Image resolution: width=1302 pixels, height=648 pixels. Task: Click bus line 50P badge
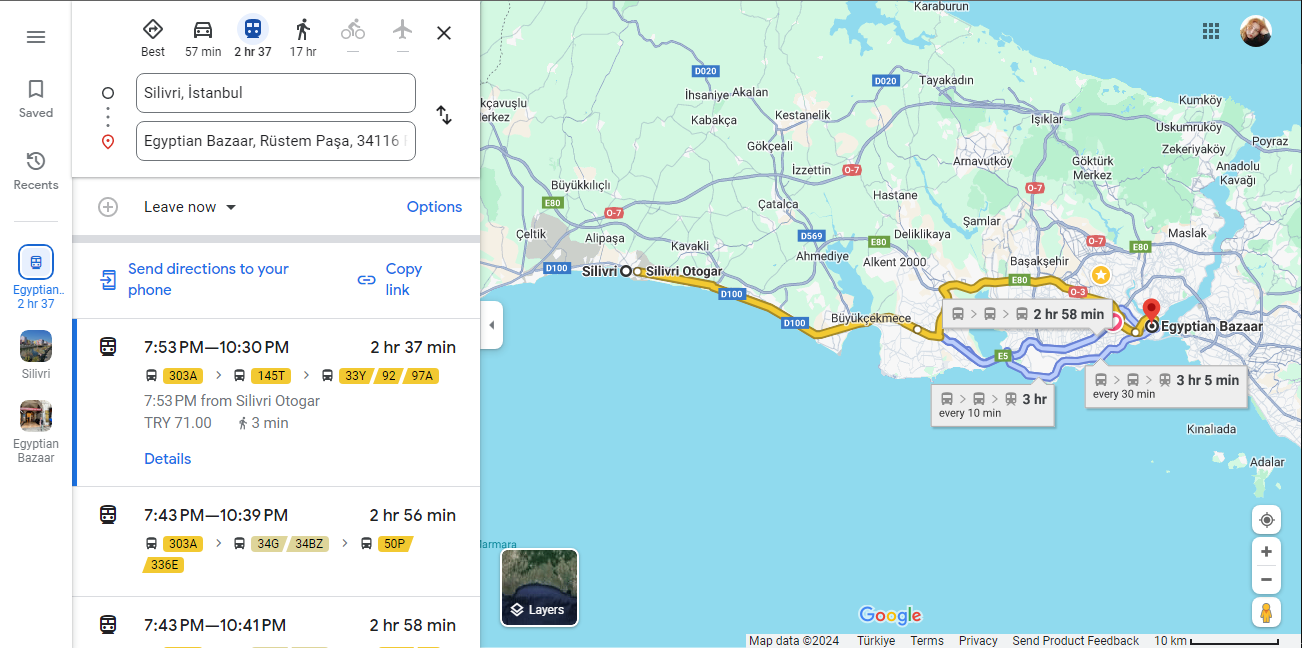[395, 544]
